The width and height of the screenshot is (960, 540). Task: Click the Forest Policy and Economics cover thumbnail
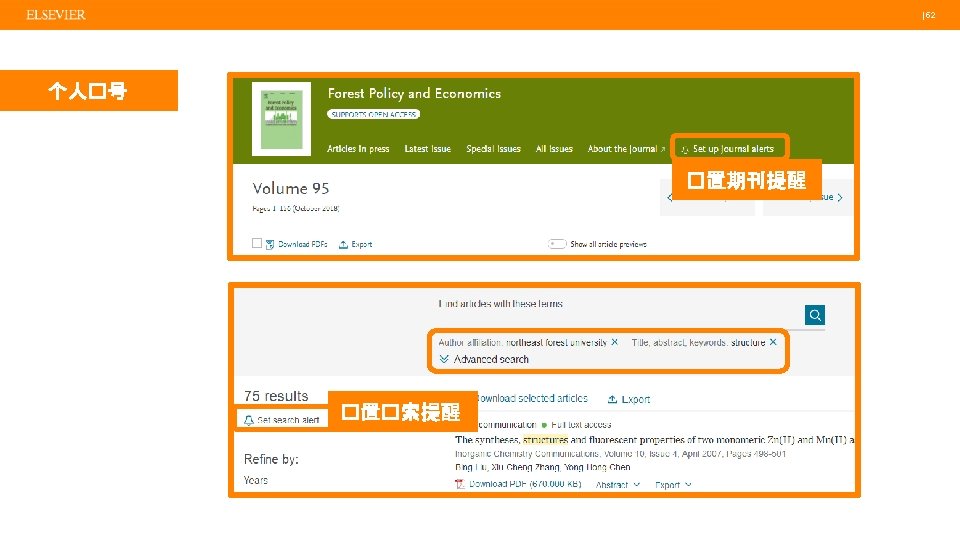coord(281,119)
